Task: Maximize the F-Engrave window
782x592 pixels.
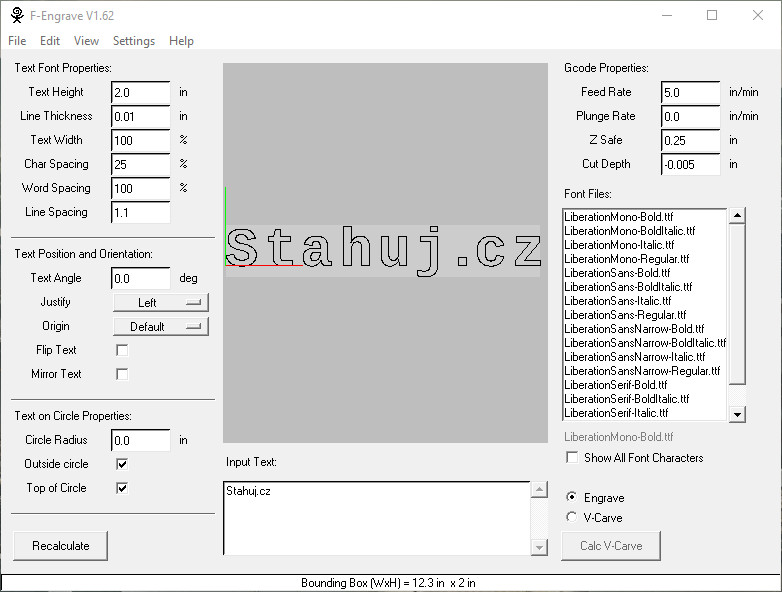Action: [712, 15]
